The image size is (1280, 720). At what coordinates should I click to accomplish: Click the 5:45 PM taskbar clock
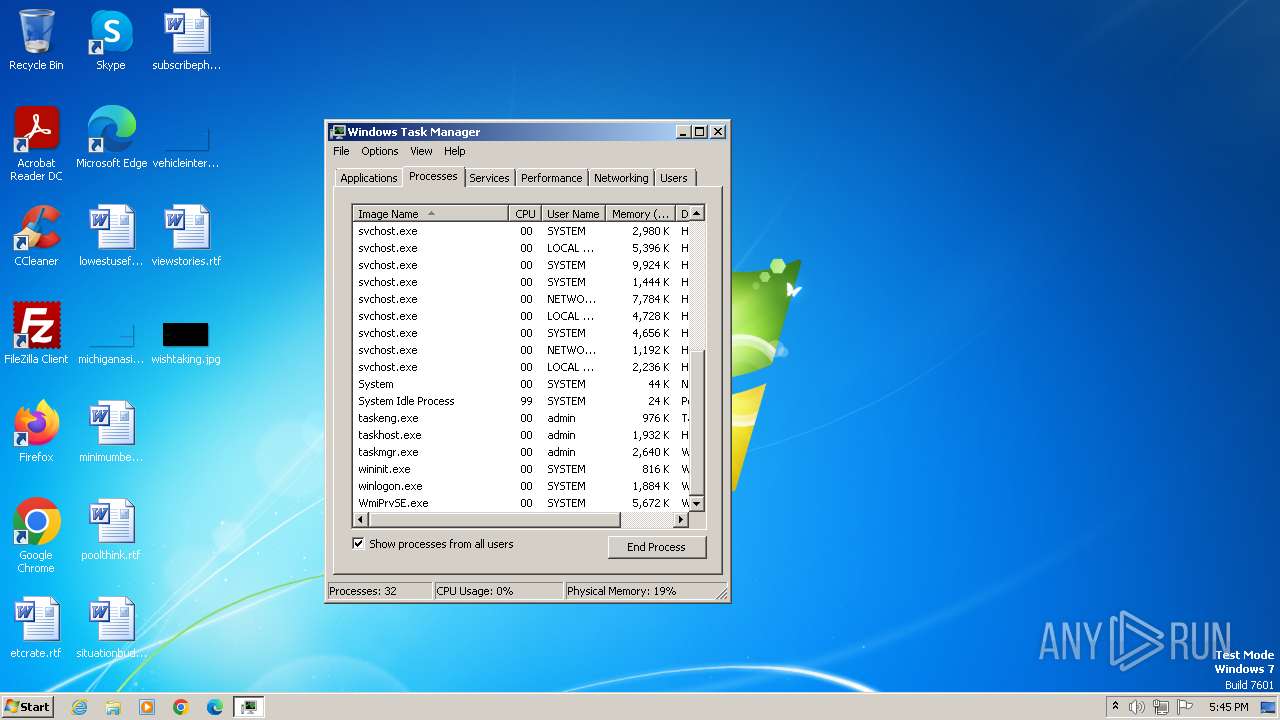(1228, 707)
